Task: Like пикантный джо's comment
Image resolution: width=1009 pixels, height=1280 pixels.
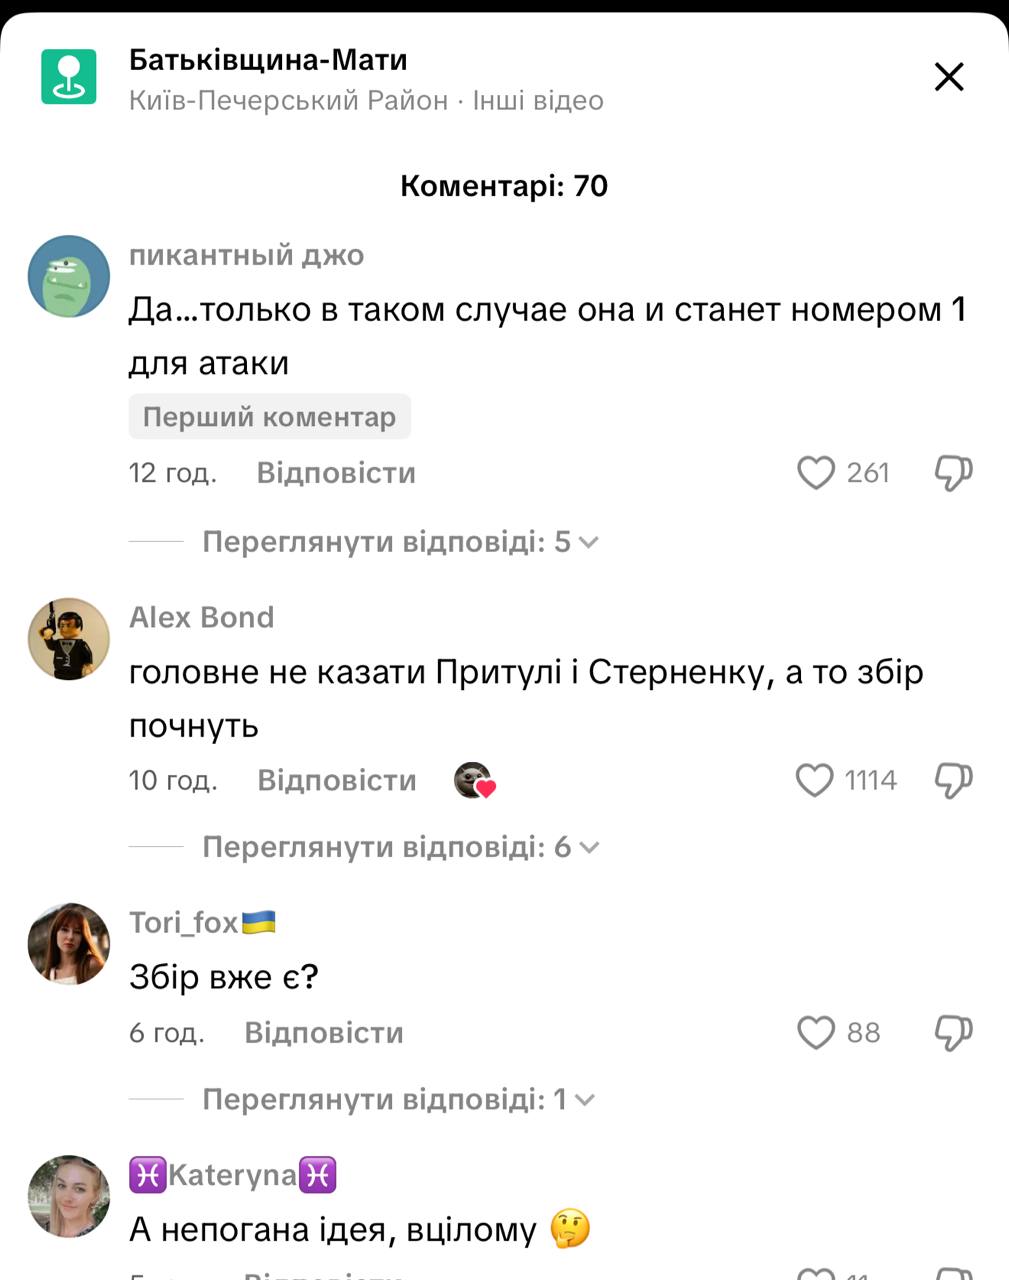Action: tap(815, 473)
